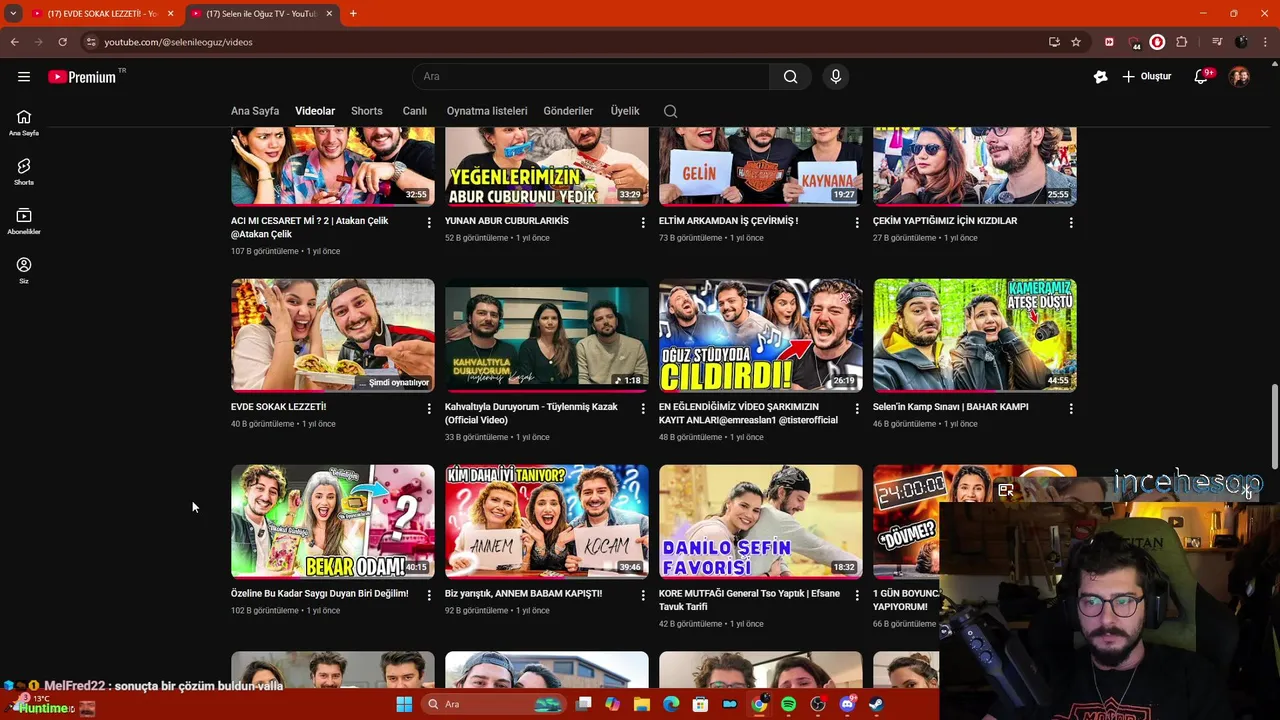Open the Windows Start menu
Viewport: 1280px width, 720px height.
(404, 704)
